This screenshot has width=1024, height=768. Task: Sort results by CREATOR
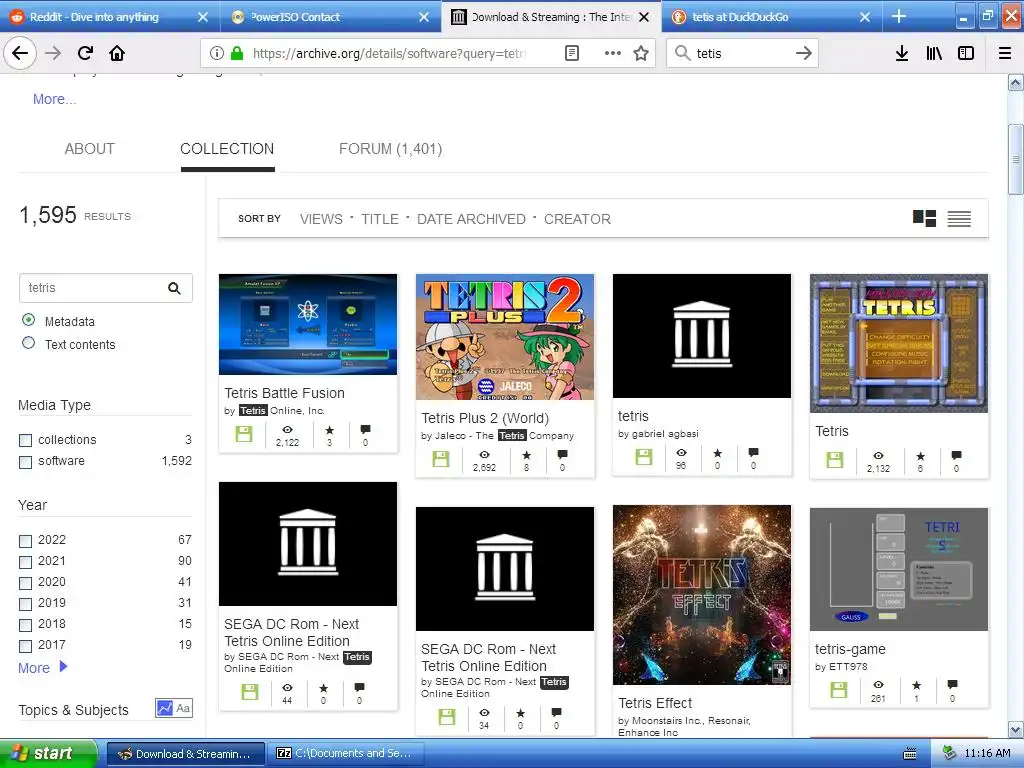[x=577, y=219]
